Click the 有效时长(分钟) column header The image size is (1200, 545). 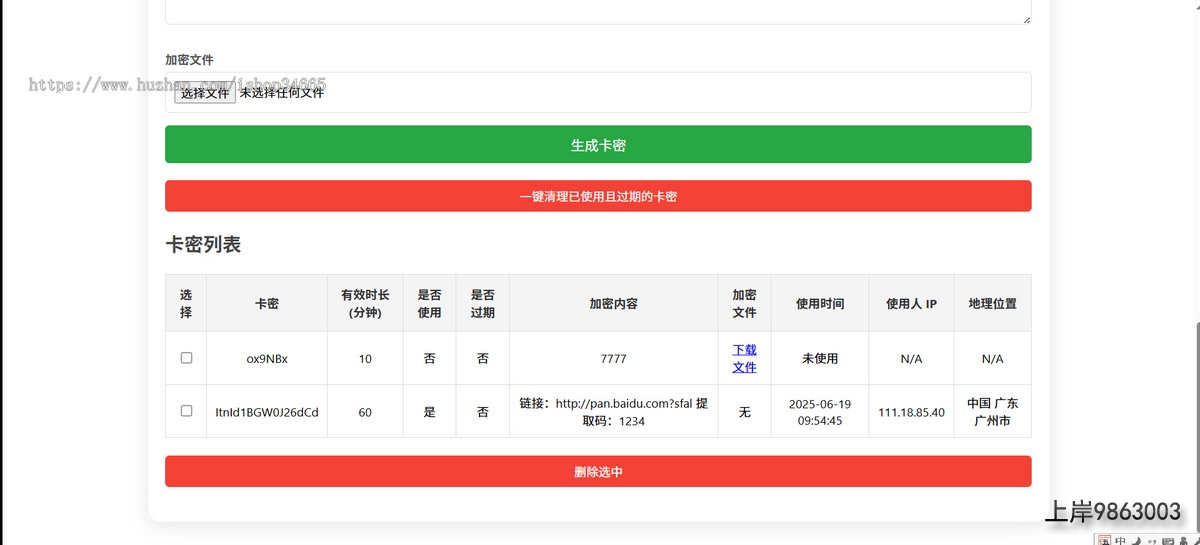365,303
